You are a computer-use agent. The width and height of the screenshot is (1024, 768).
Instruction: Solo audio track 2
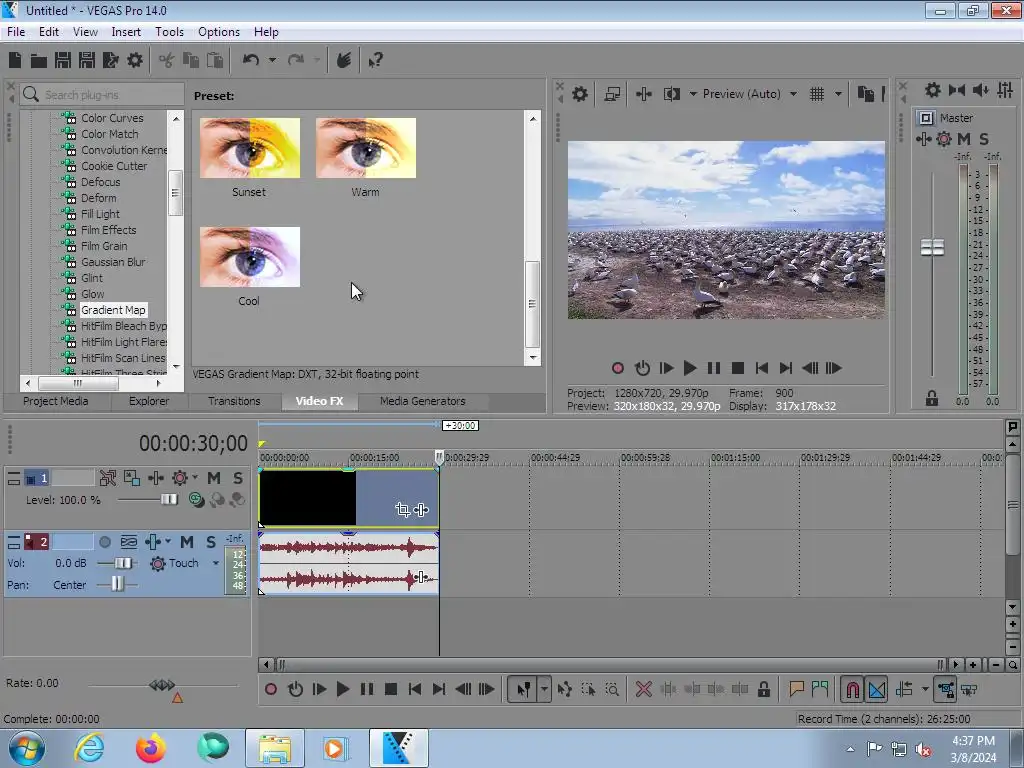click(210, 542)
